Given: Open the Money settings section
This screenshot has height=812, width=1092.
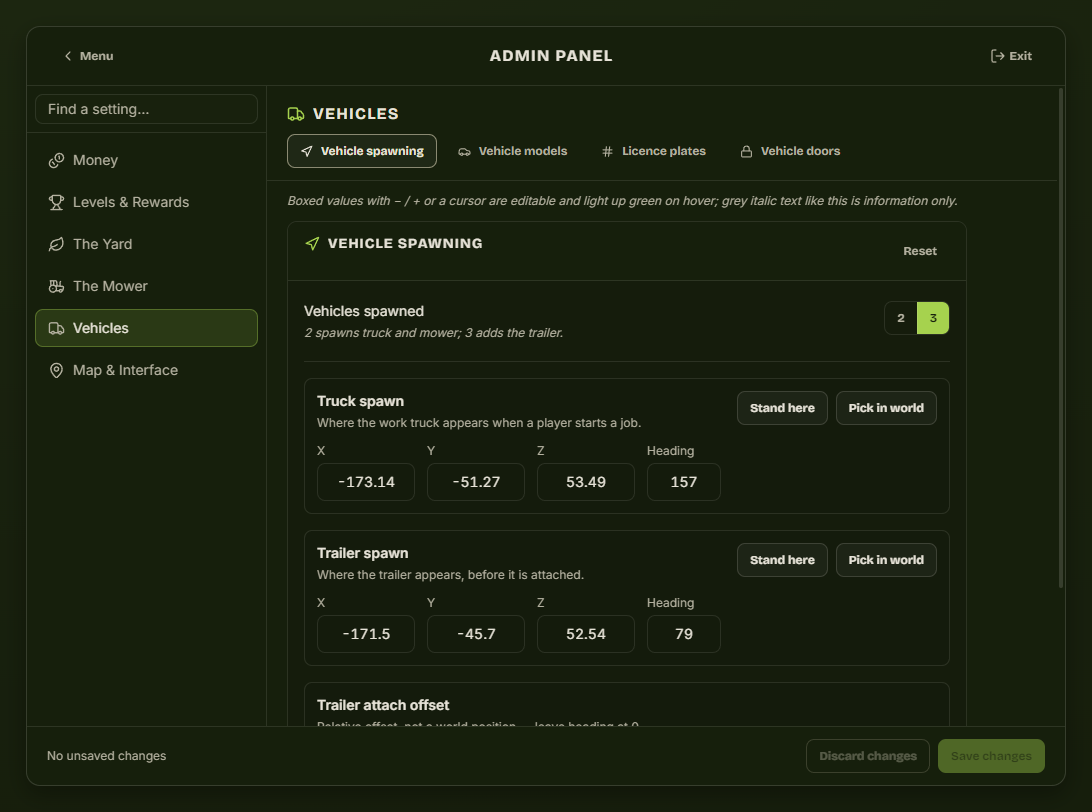Looking at the screenshot, I should tap(146, 160).
